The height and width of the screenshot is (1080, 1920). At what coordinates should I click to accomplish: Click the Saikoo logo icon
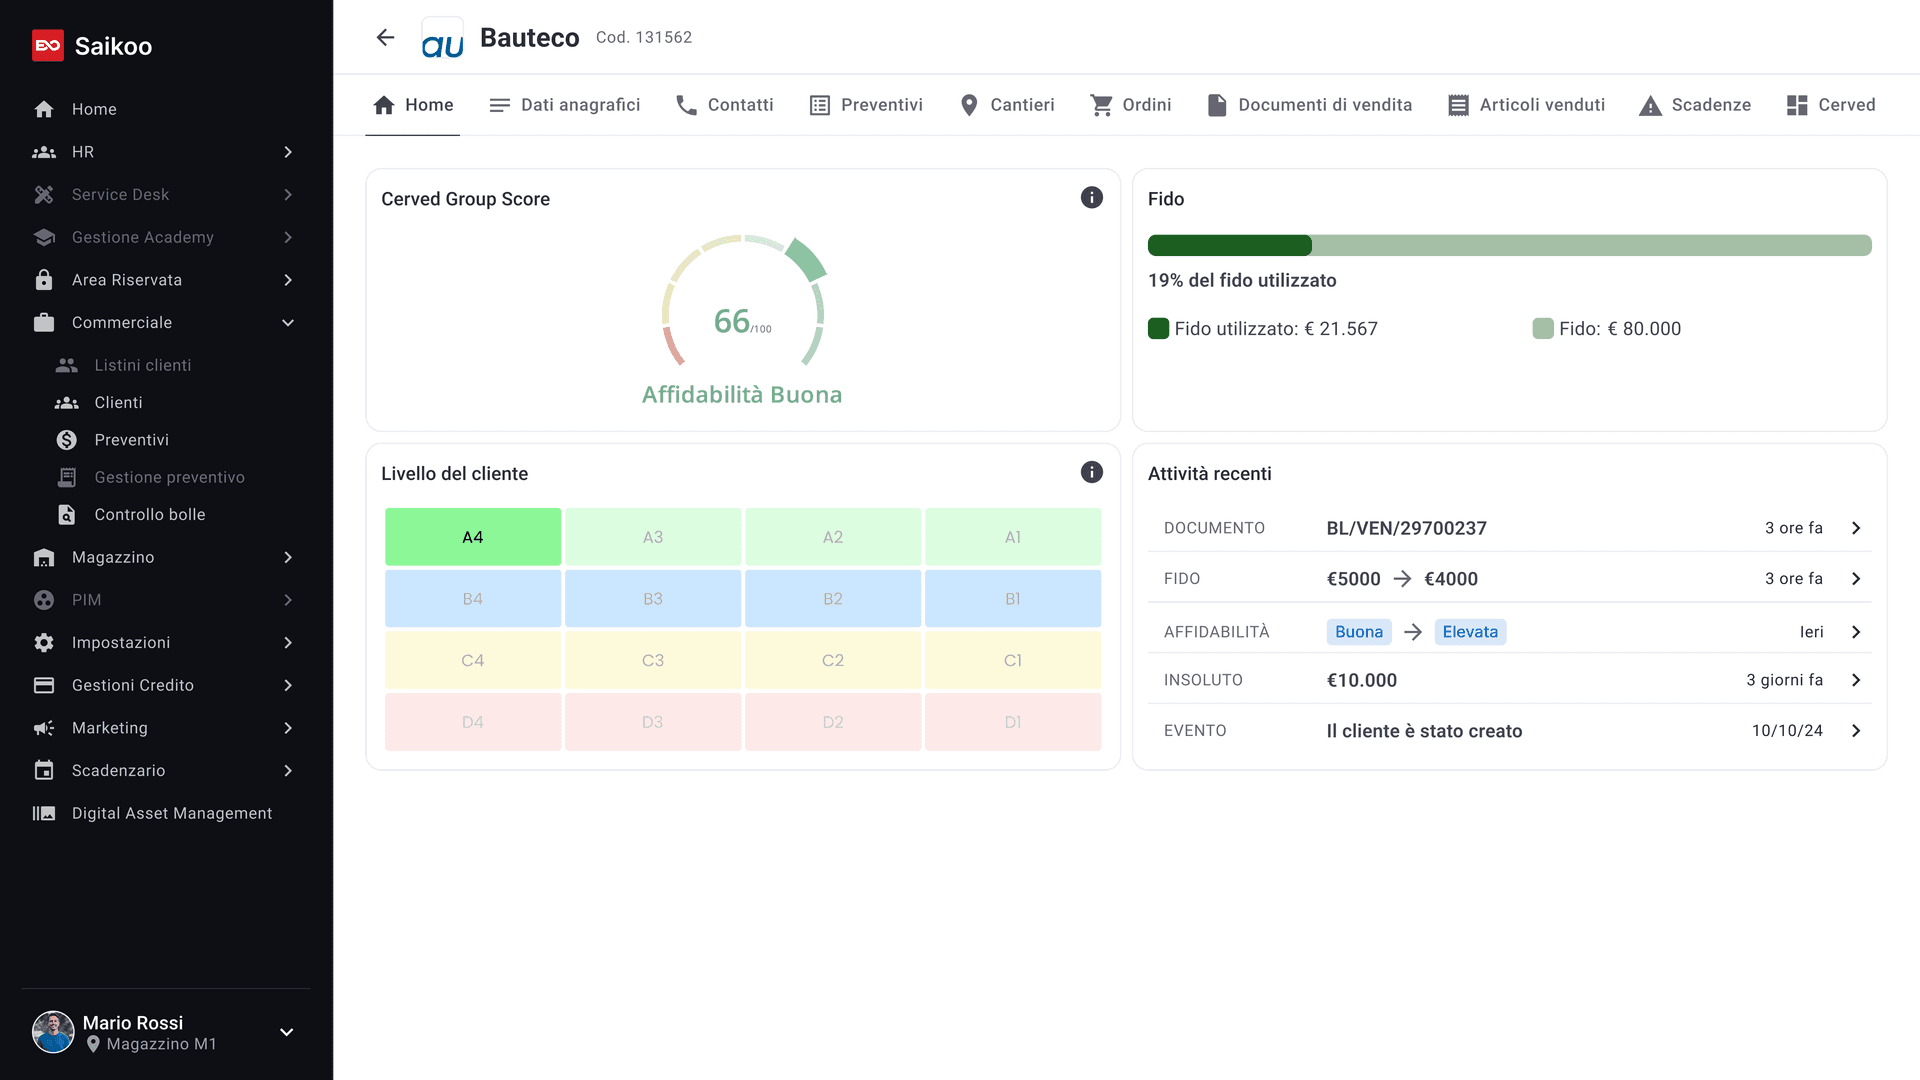48,46
